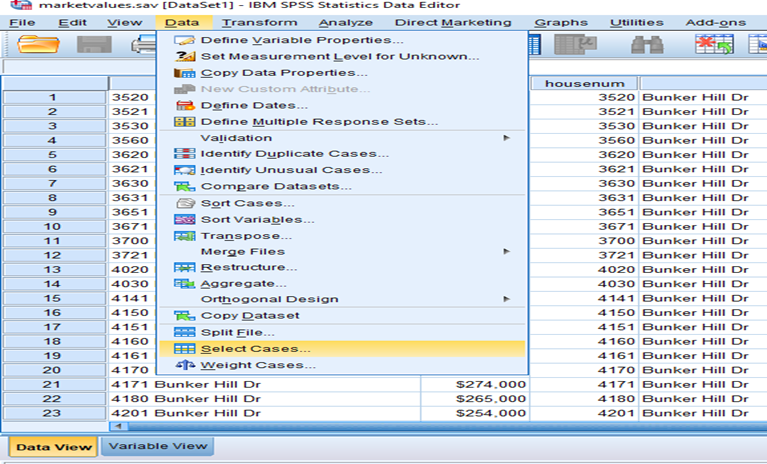Screen dimensions: 767x464
Task: Click housenum value 3520
Action: click(585, 97)
